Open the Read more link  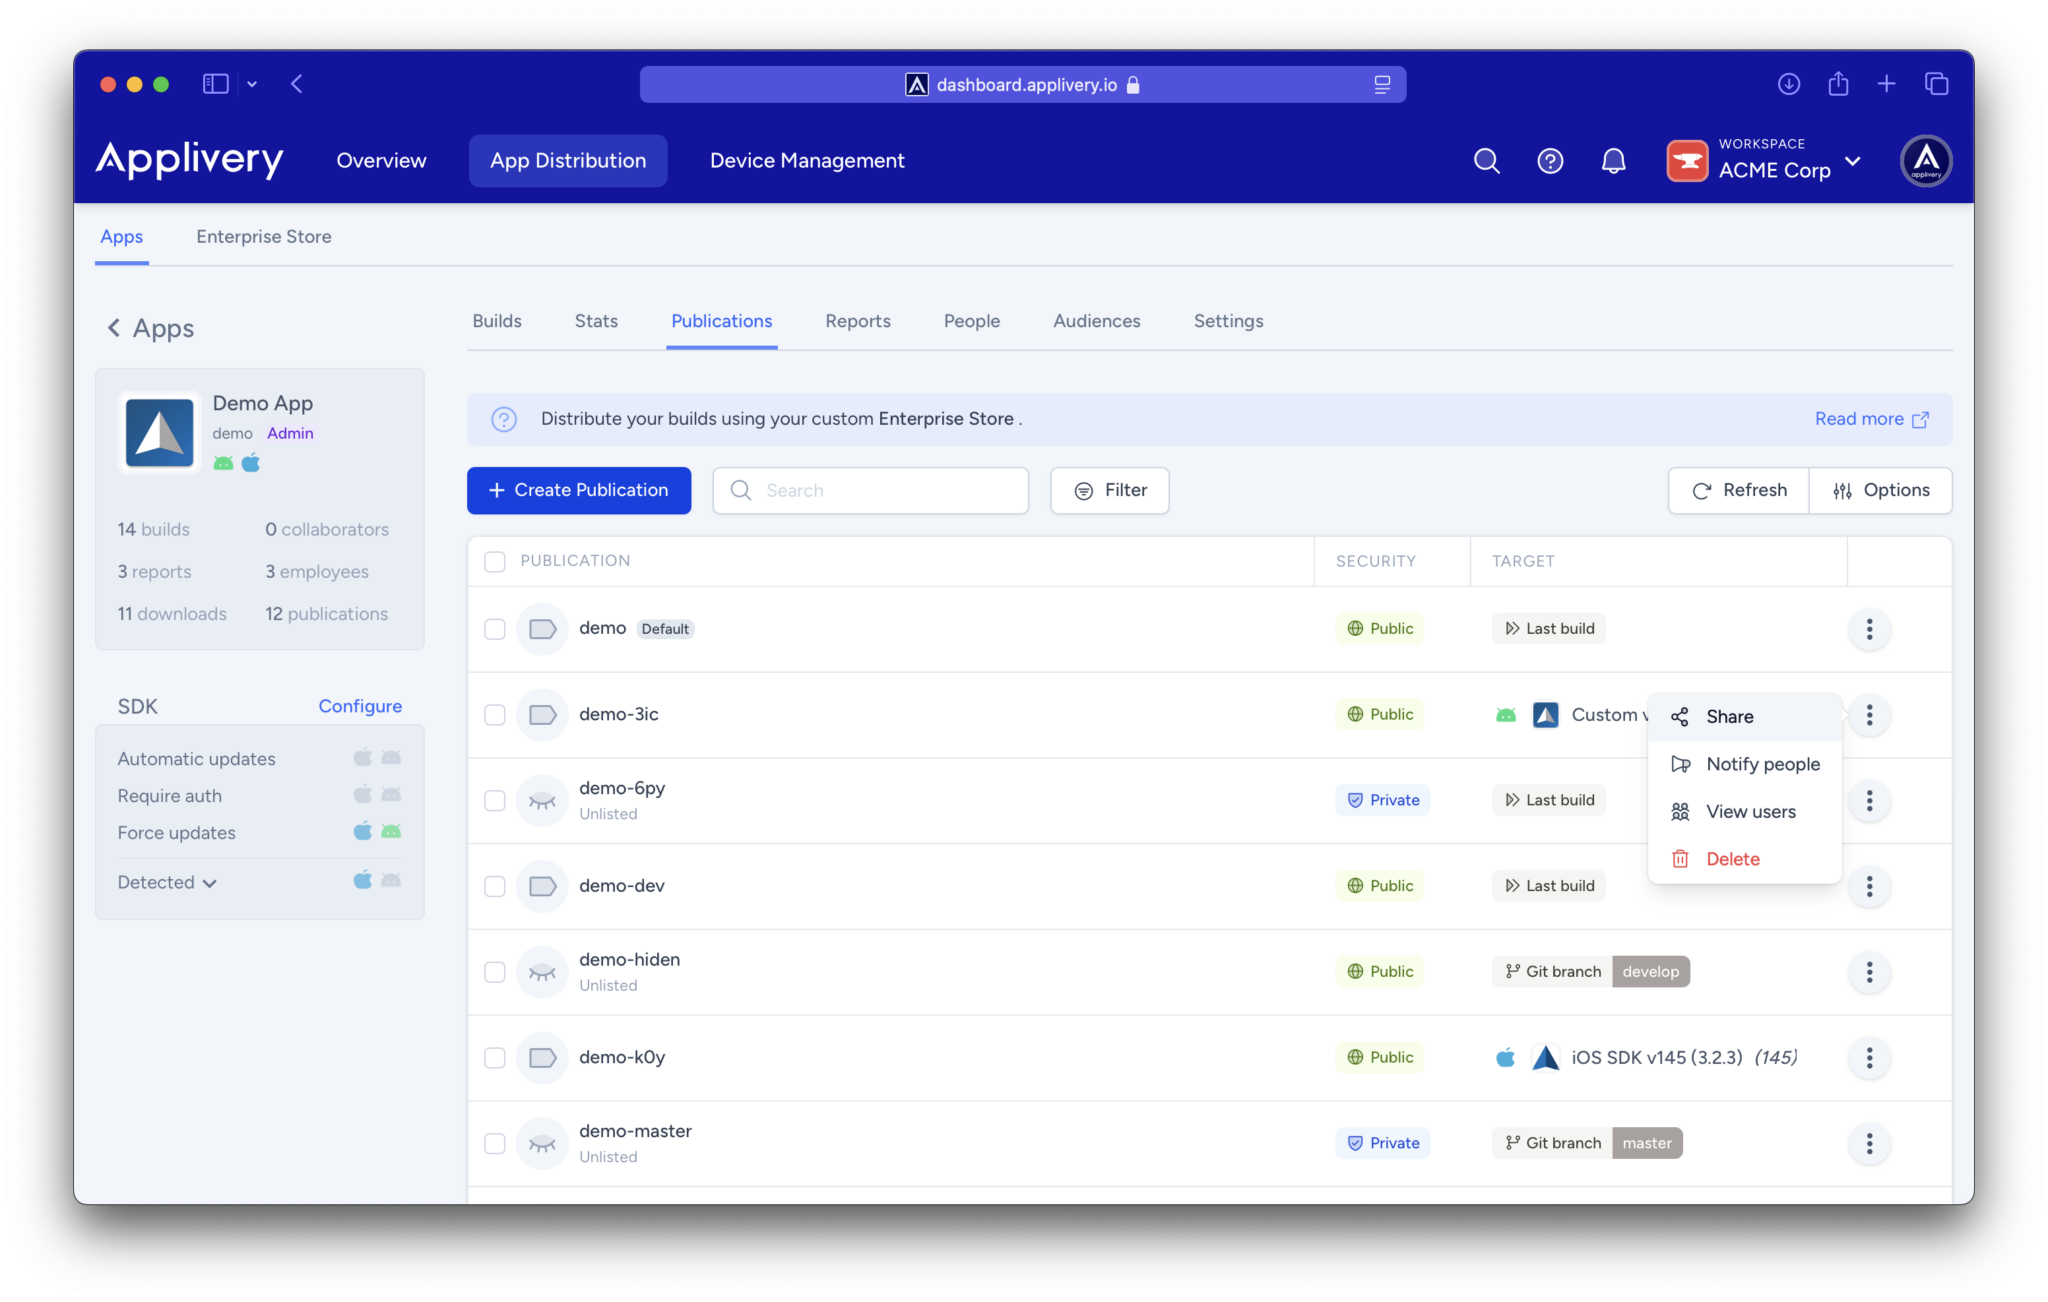tap(1871, 419)
